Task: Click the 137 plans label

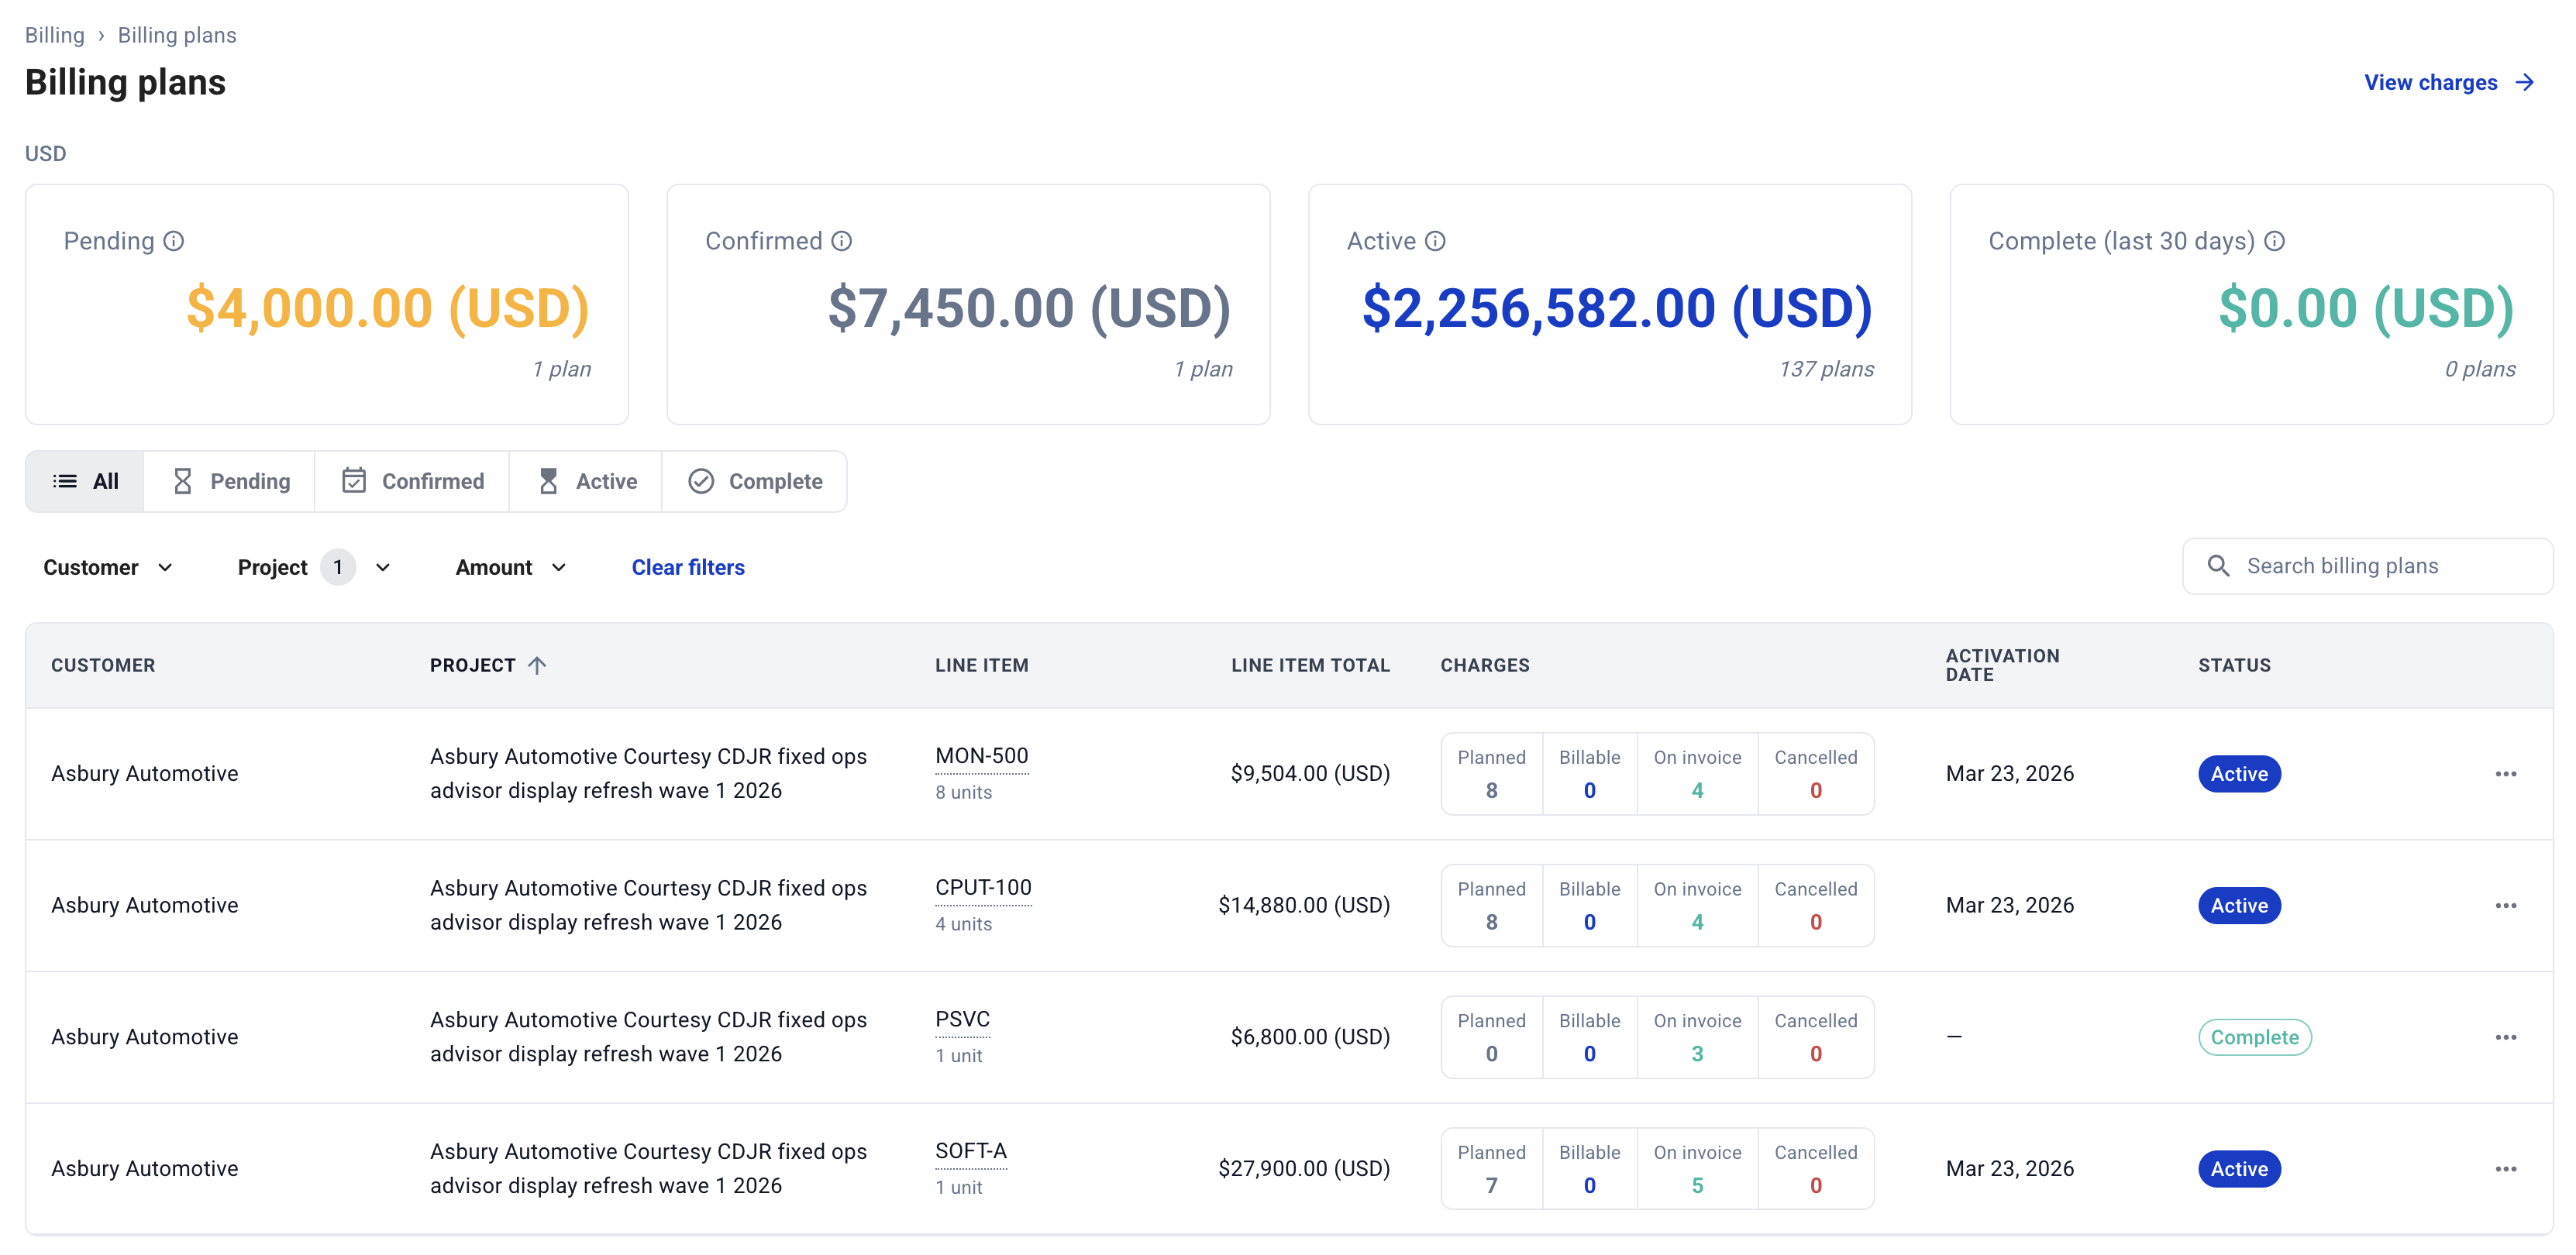Action: (x=1826, y=370)
